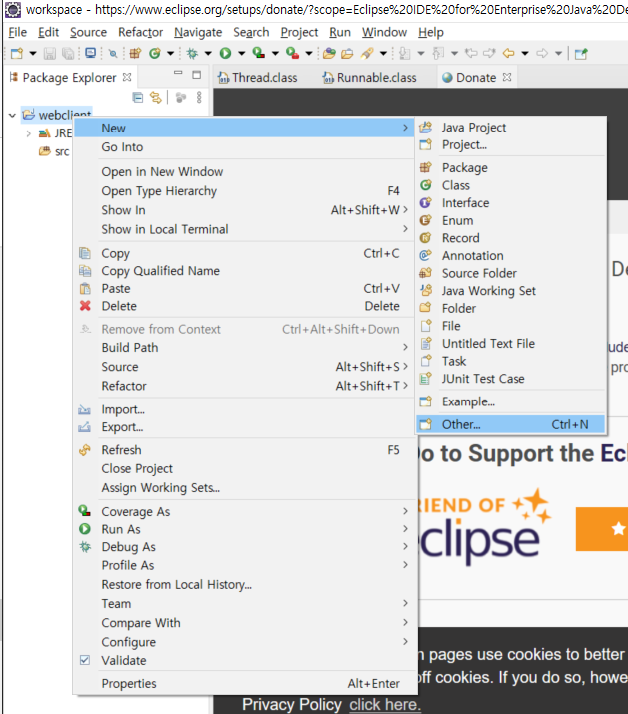Click Export... in the context menu
Image resolution: width=628 pixels, height=714 pixels.
(245, 427)
